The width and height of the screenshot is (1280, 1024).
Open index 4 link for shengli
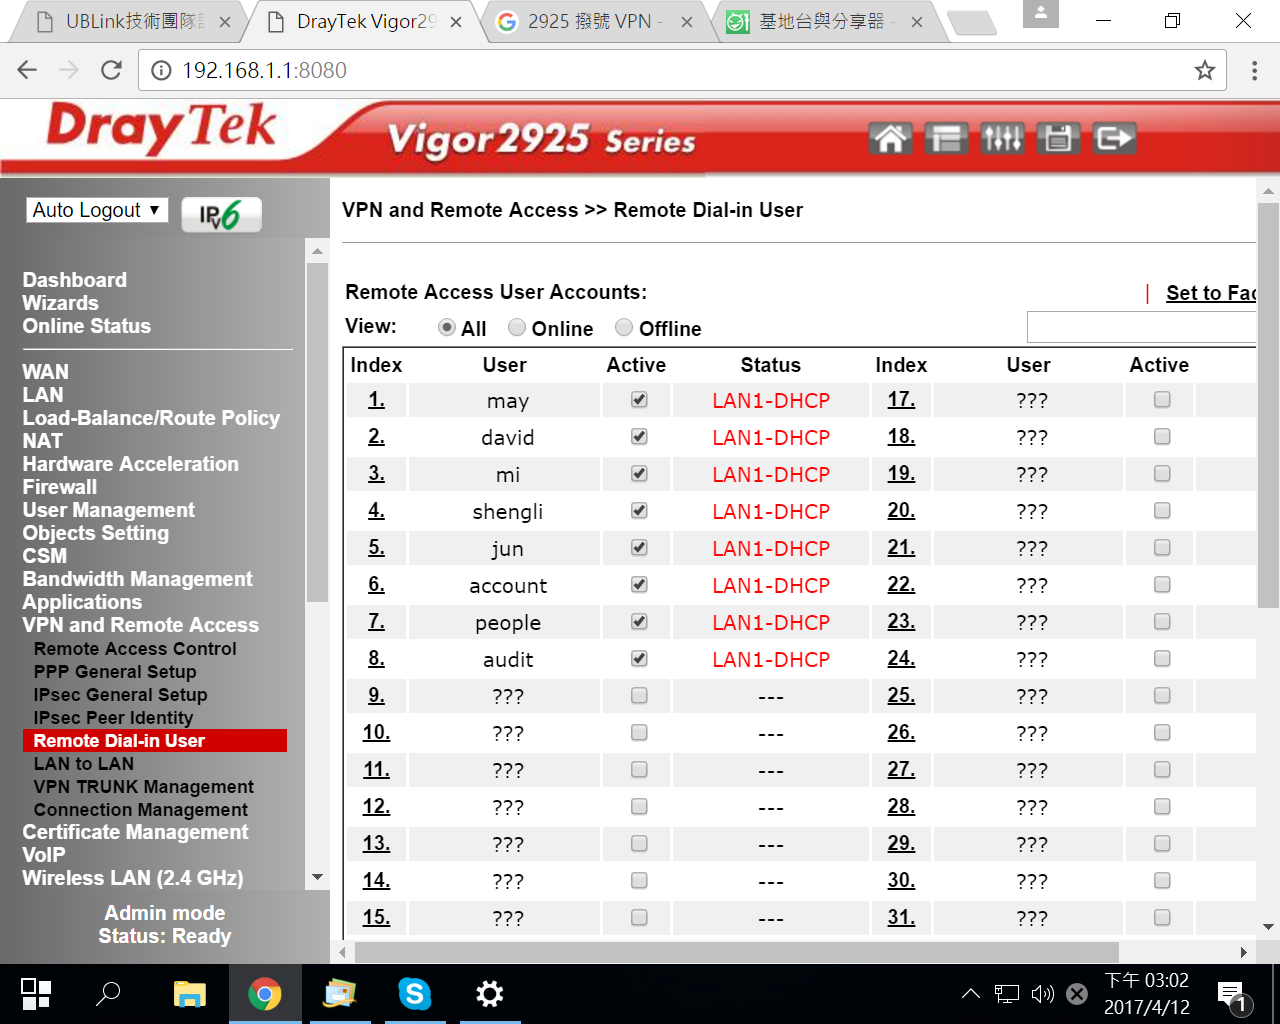pyautogui.click(x=376, y=511)
